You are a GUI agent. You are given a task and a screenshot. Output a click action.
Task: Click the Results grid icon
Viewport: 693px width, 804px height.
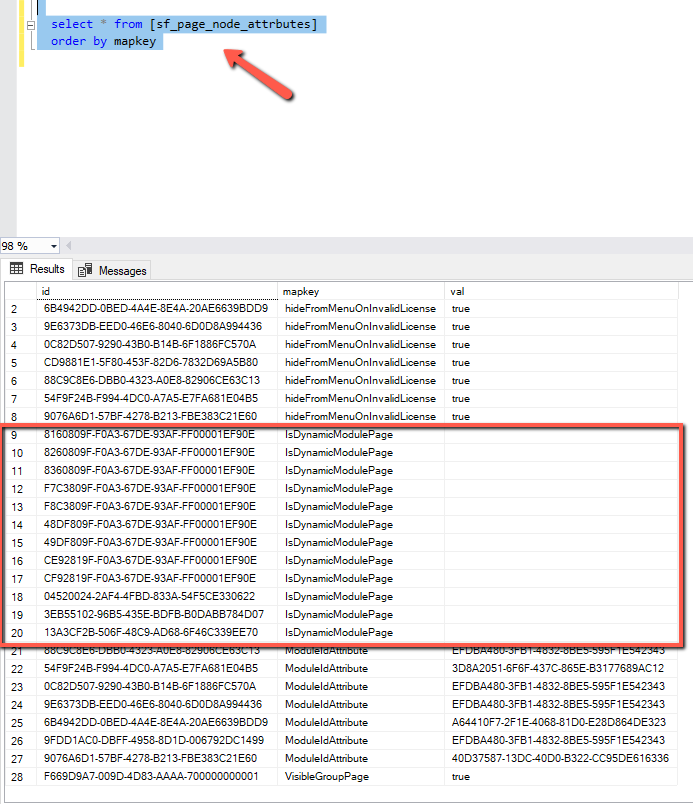tap(16, 268)
